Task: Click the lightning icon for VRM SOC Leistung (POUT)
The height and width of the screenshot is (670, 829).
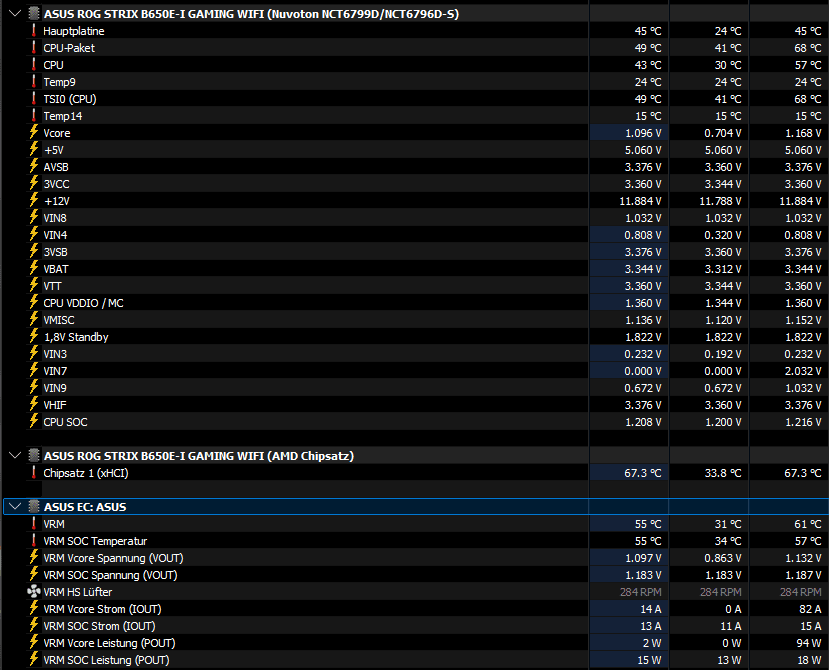Action: pyautogui.click(x=34, y=659)
